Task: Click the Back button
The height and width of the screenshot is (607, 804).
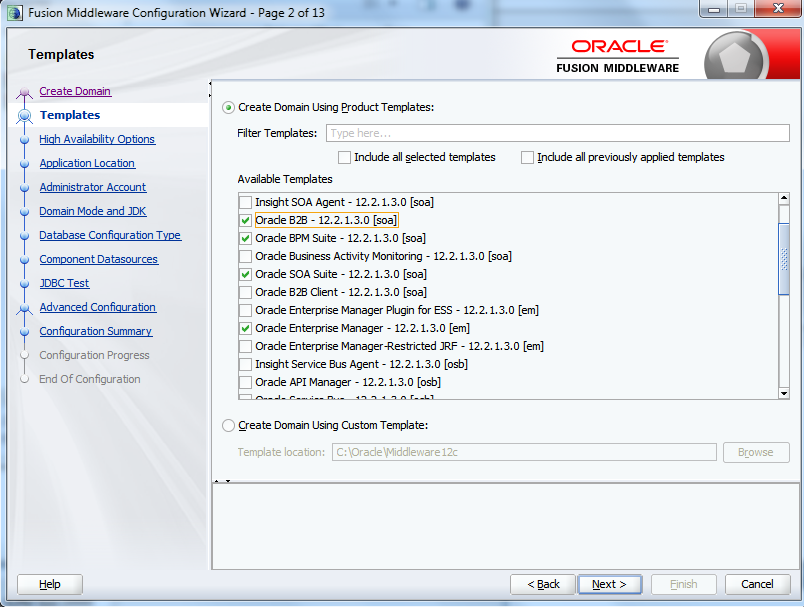Action: tap(542, 584)
